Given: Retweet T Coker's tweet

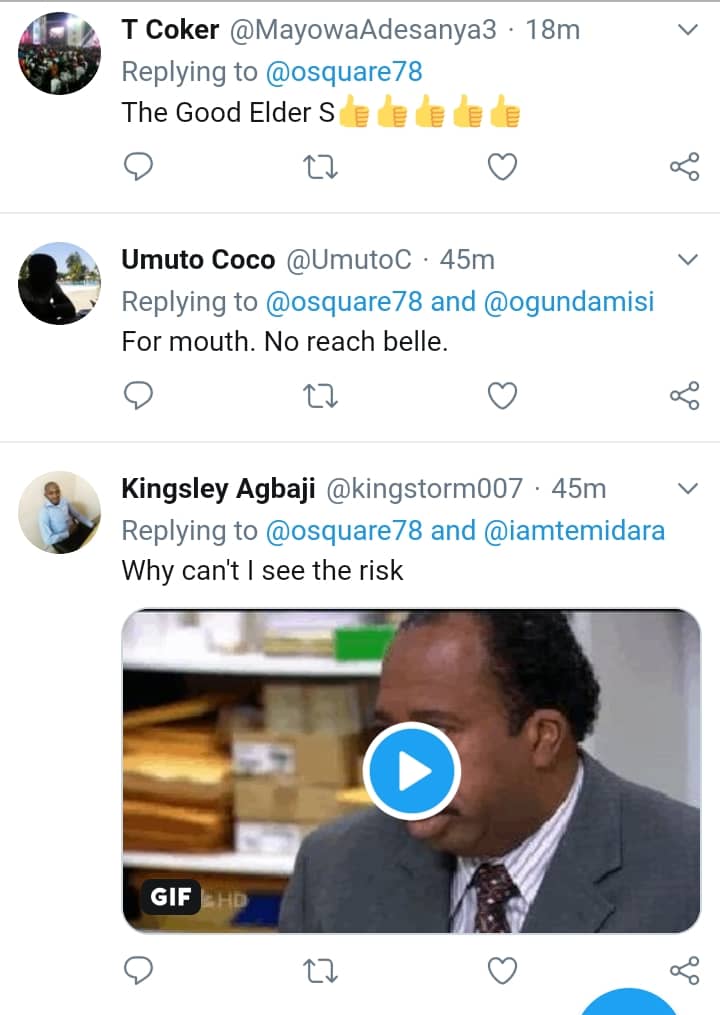Looking at the screenshot, I should point(320,168).
